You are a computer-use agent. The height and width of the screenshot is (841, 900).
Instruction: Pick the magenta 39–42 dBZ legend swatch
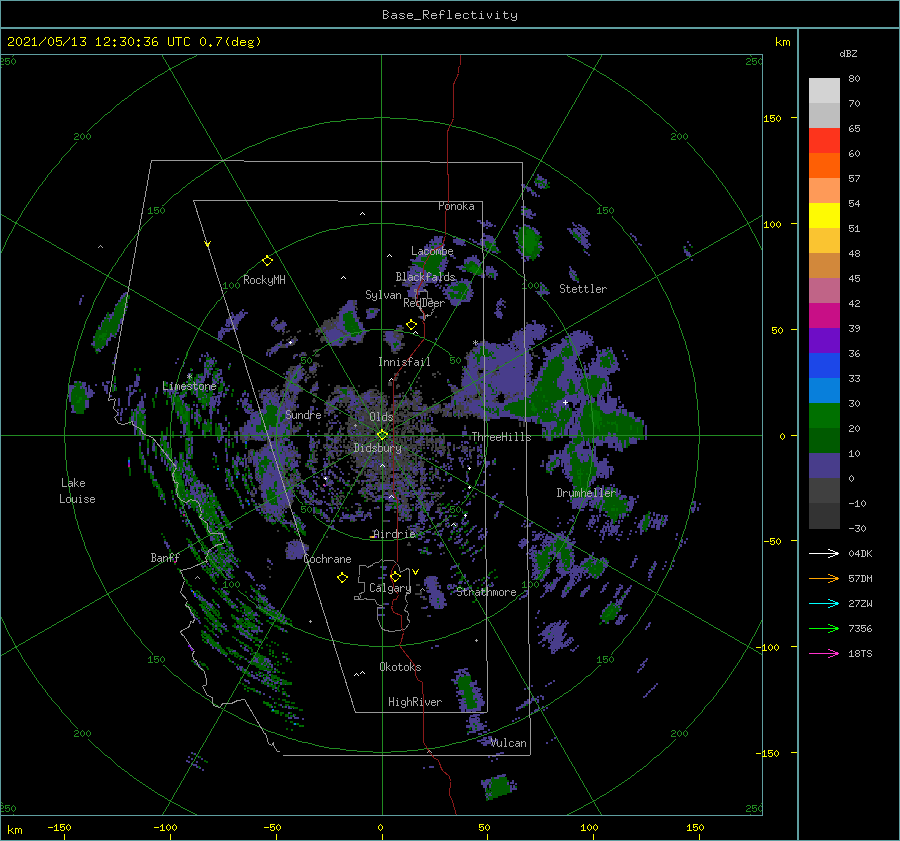click(824, 316)
